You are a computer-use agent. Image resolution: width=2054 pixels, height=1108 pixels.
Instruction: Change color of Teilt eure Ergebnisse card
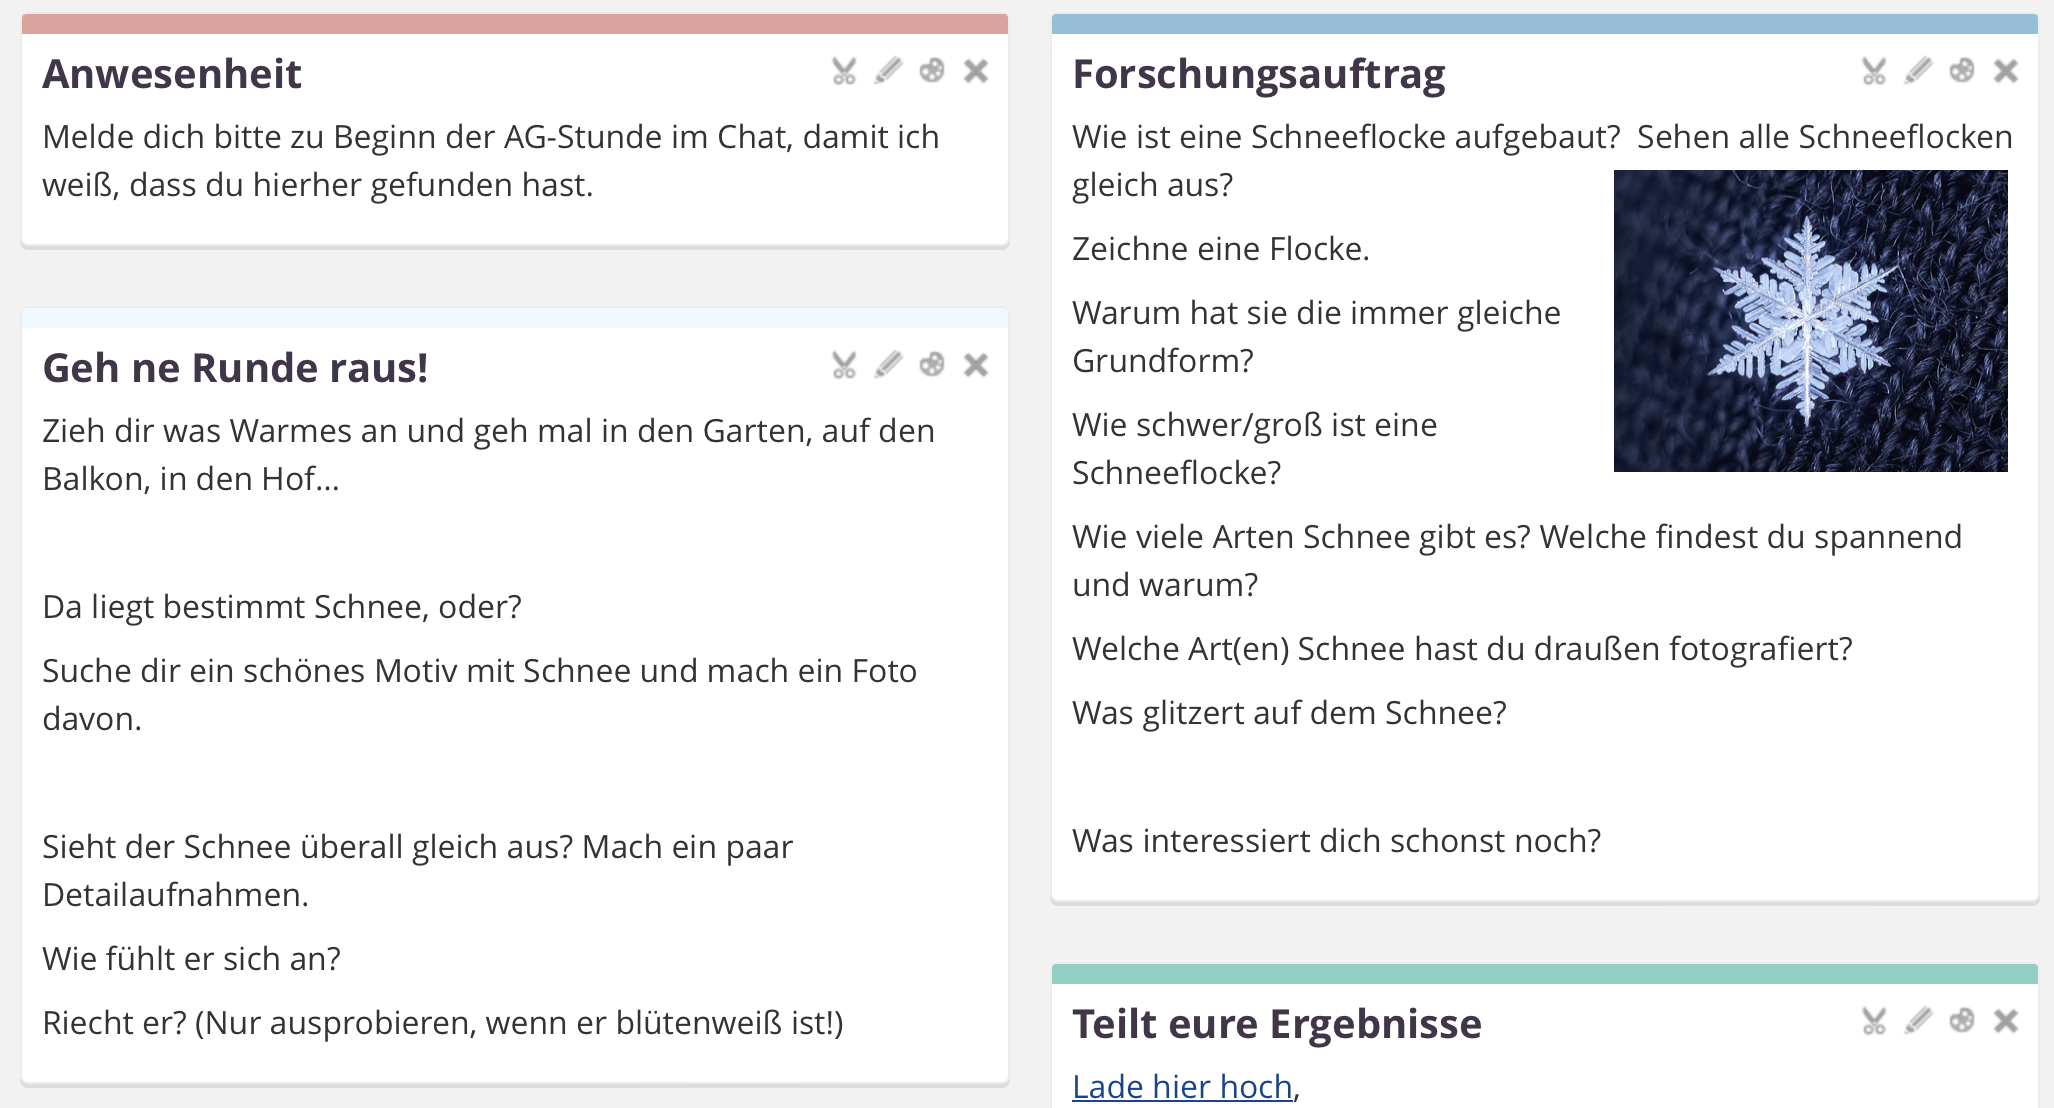click(1962, 1021)
